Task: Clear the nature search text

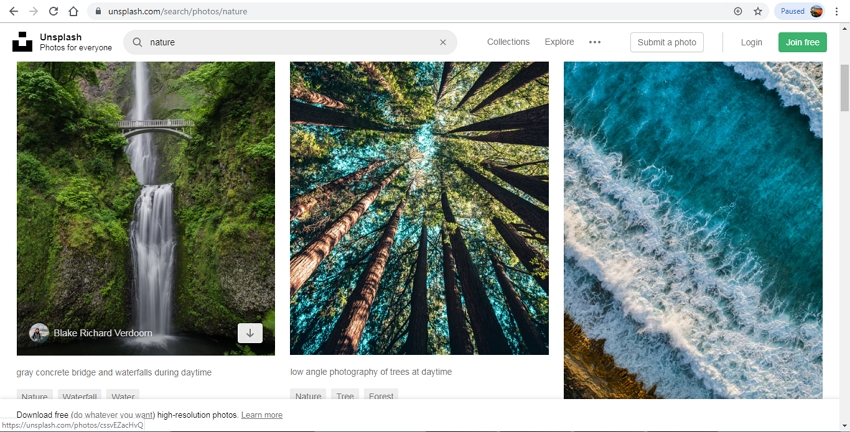Action: [x=443, y=42]
